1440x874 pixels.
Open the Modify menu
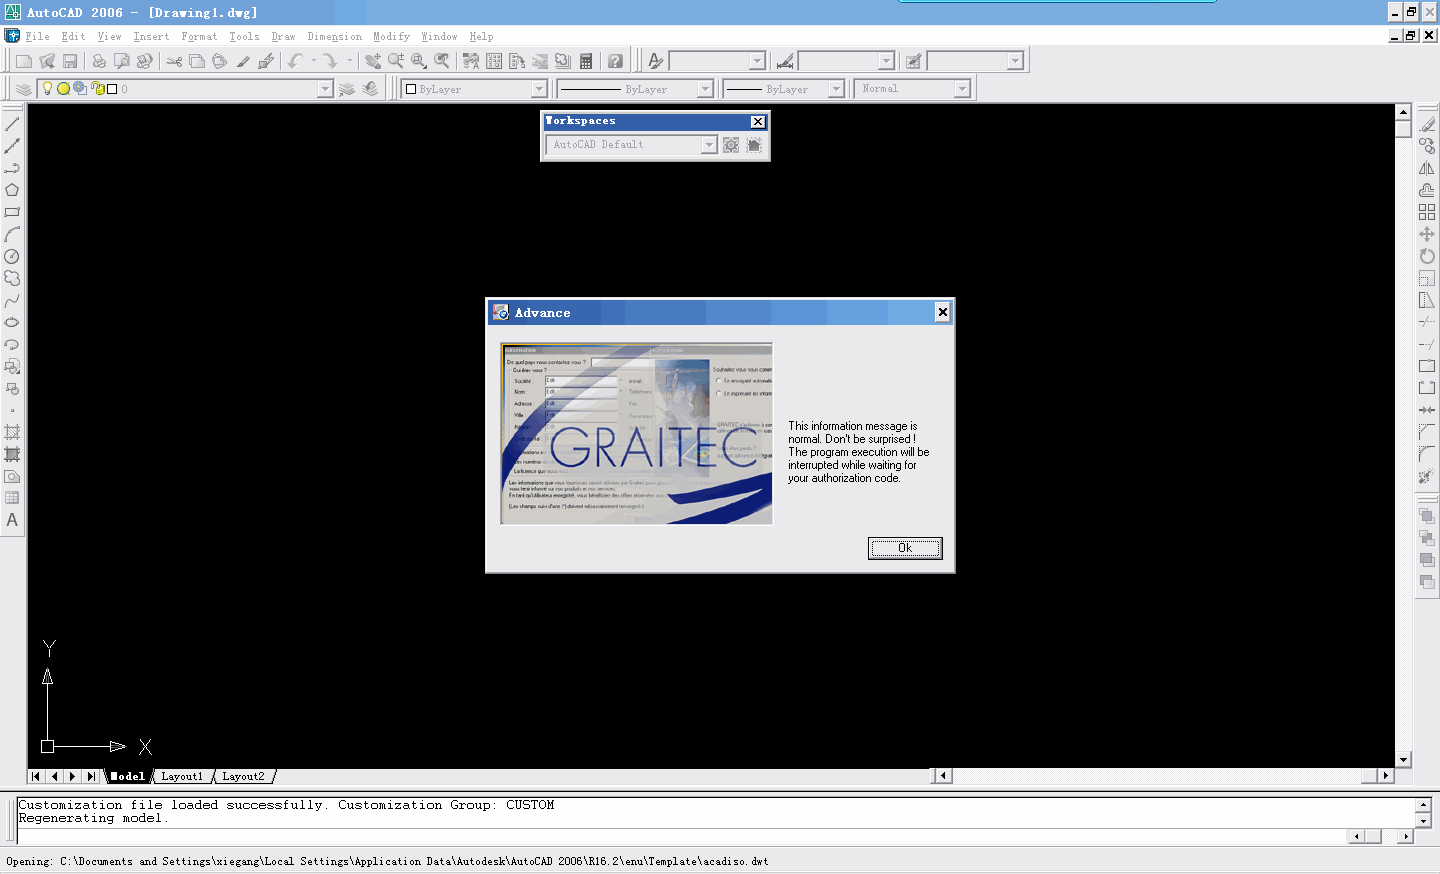[x=391, y=36]
